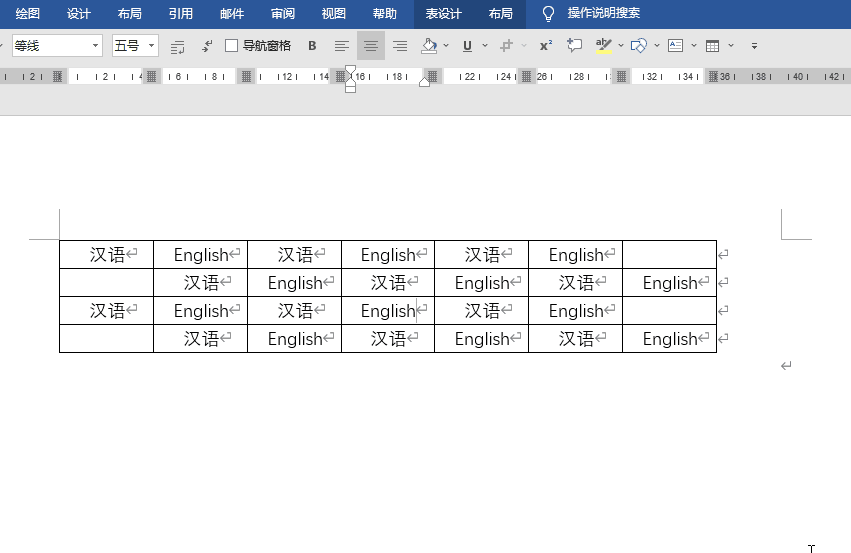Apply shading with paint bucket icon
Screen dimensions: 851x553
click(x=429, y=46)
